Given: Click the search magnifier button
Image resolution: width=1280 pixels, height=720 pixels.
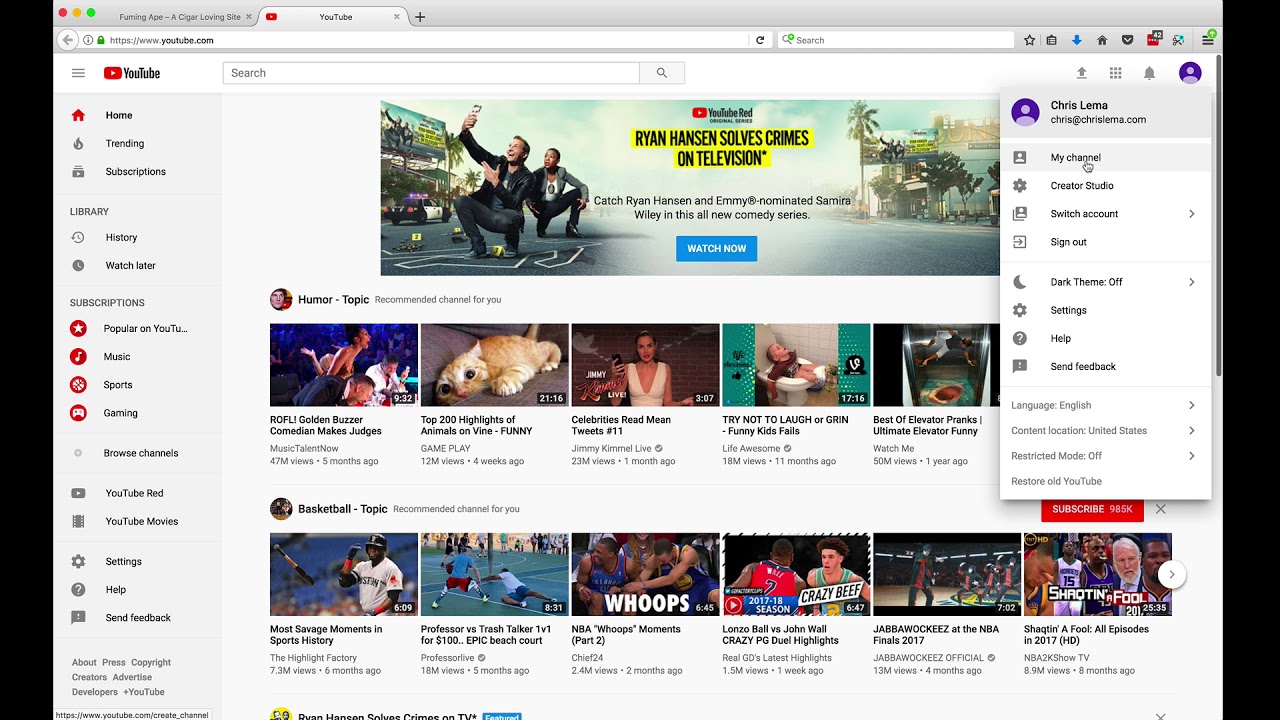Looking at the screenshot, I should 661,73.
